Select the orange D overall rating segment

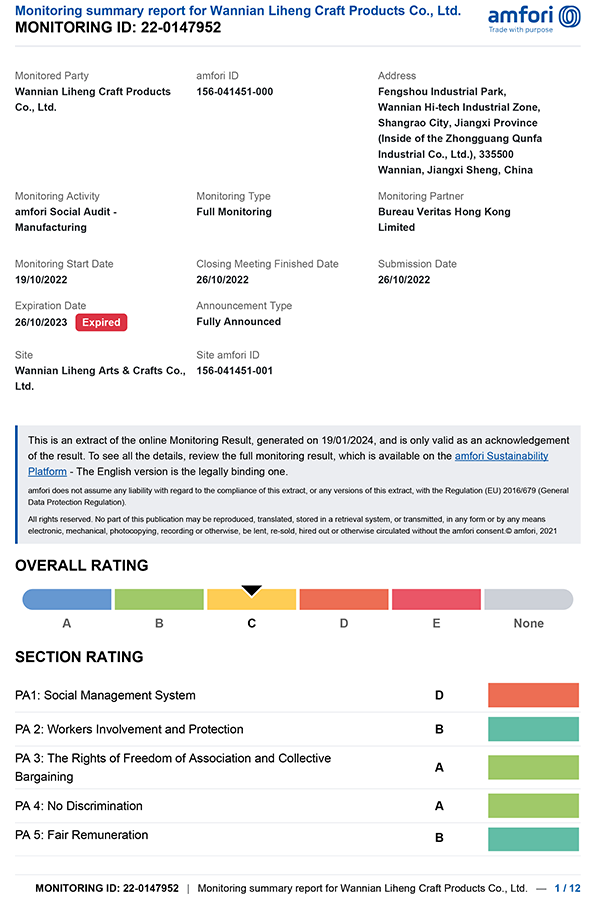point(344,600)
